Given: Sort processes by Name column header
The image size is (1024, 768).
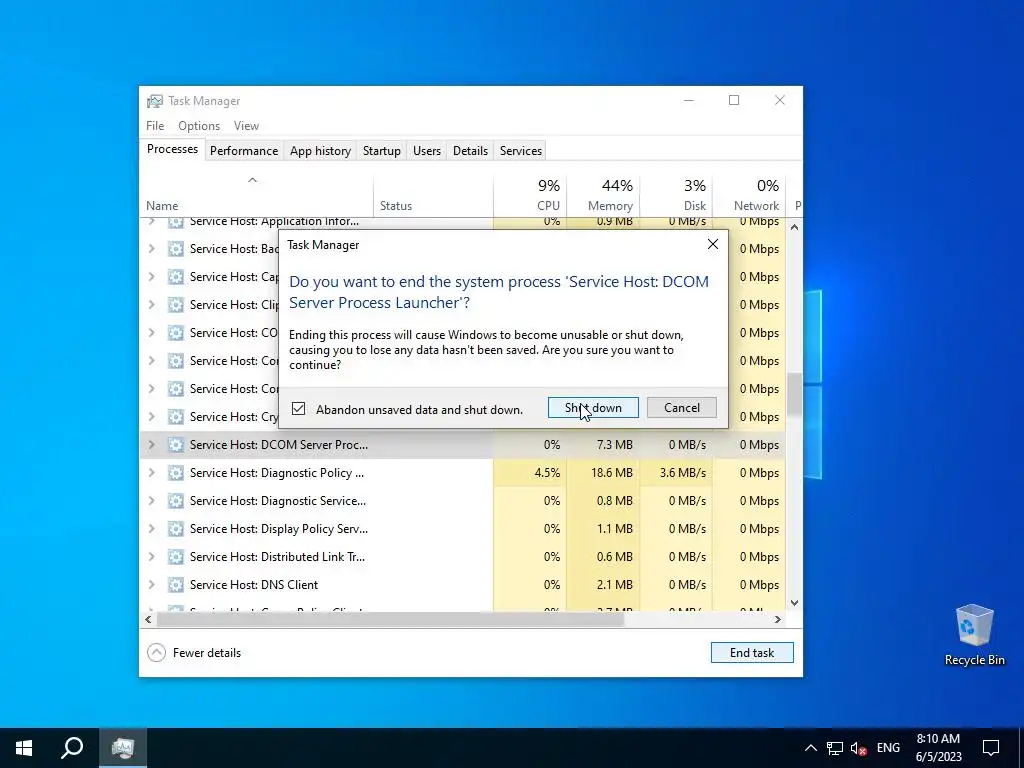Looking at the screenshot, I should tap(256, 195).
